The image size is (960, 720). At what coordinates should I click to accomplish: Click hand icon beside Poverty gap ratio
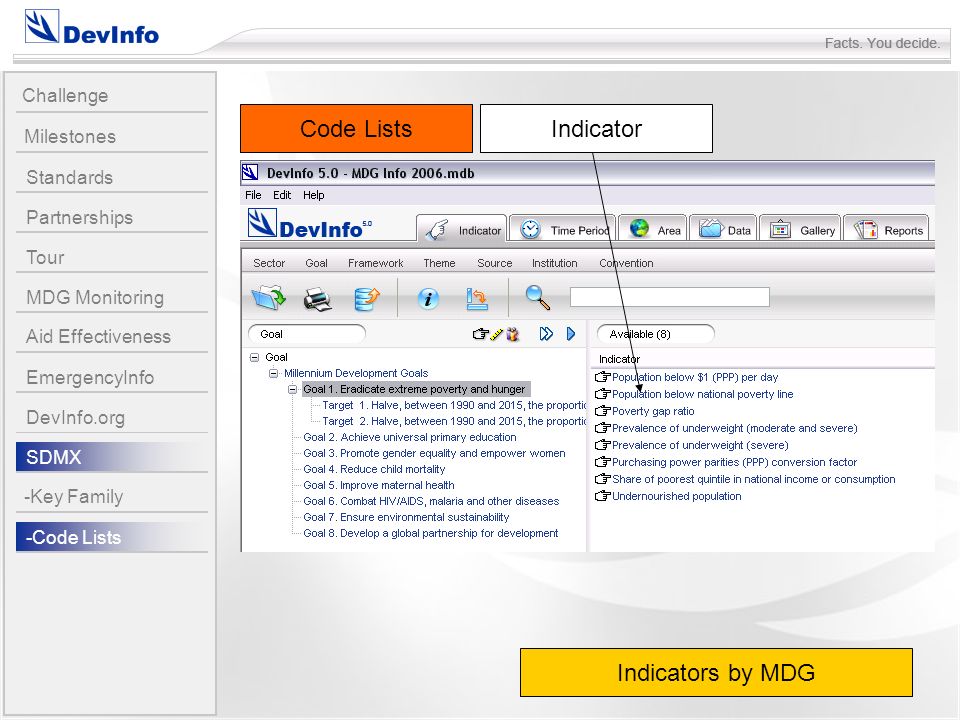click(x=602, y=411)
